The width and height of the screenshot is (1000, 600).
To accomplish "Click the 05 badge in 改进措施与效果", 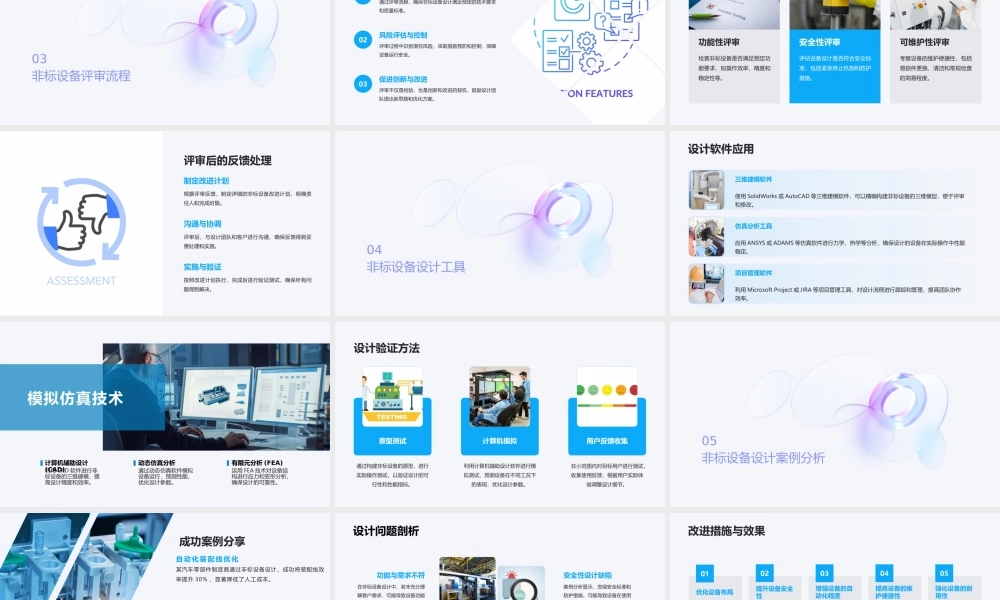I will point(944,573).
